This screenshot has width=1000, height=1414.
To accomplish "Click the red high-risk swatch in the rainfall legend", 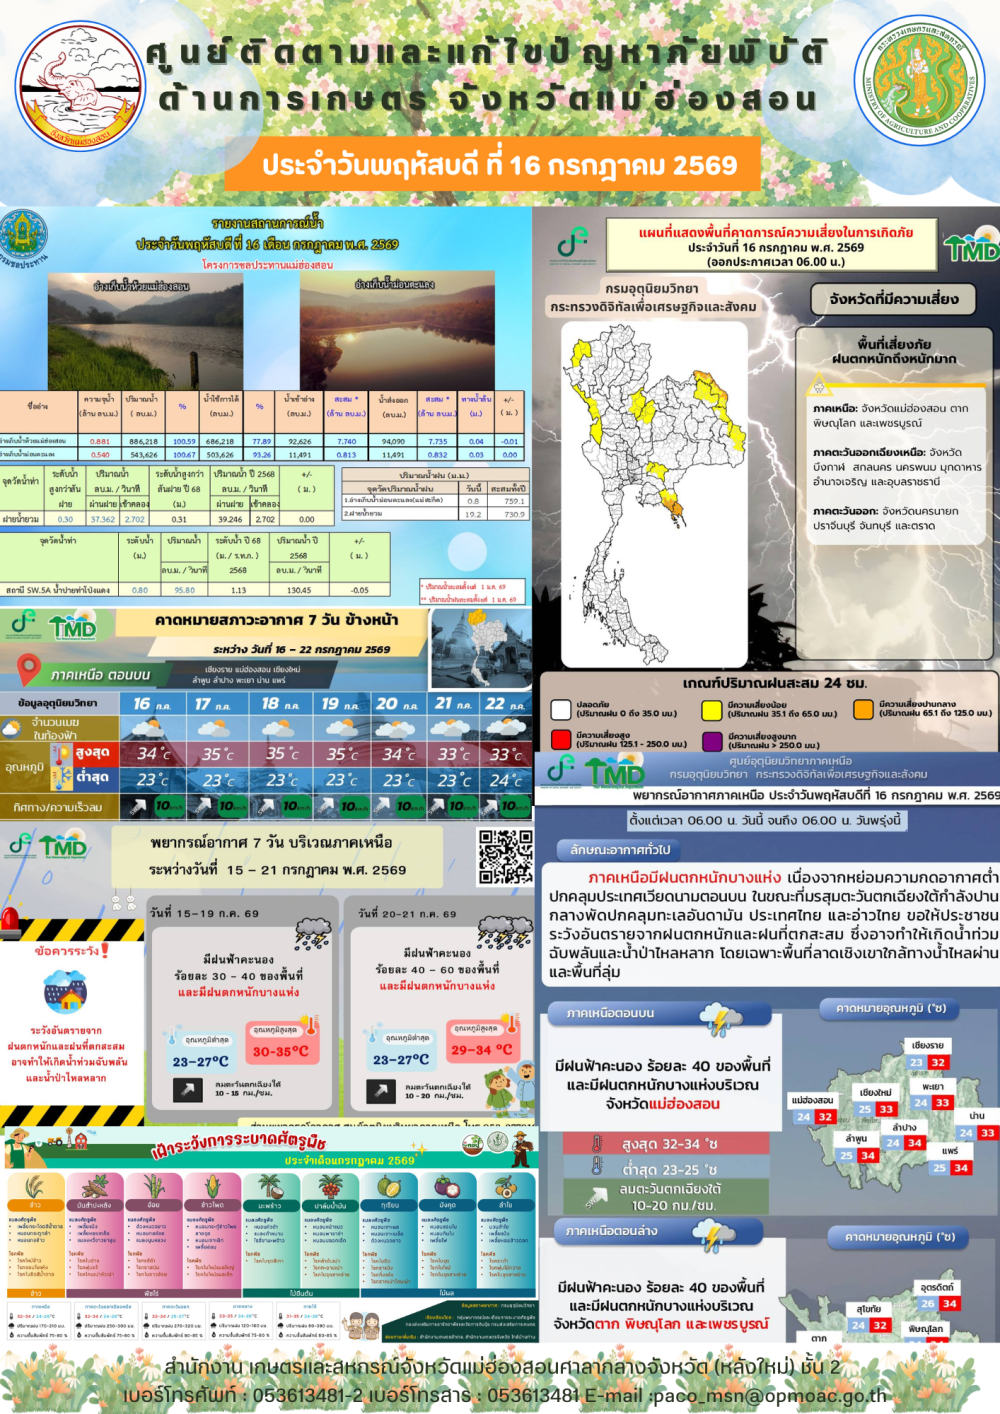I will click(x=561, y=740).
